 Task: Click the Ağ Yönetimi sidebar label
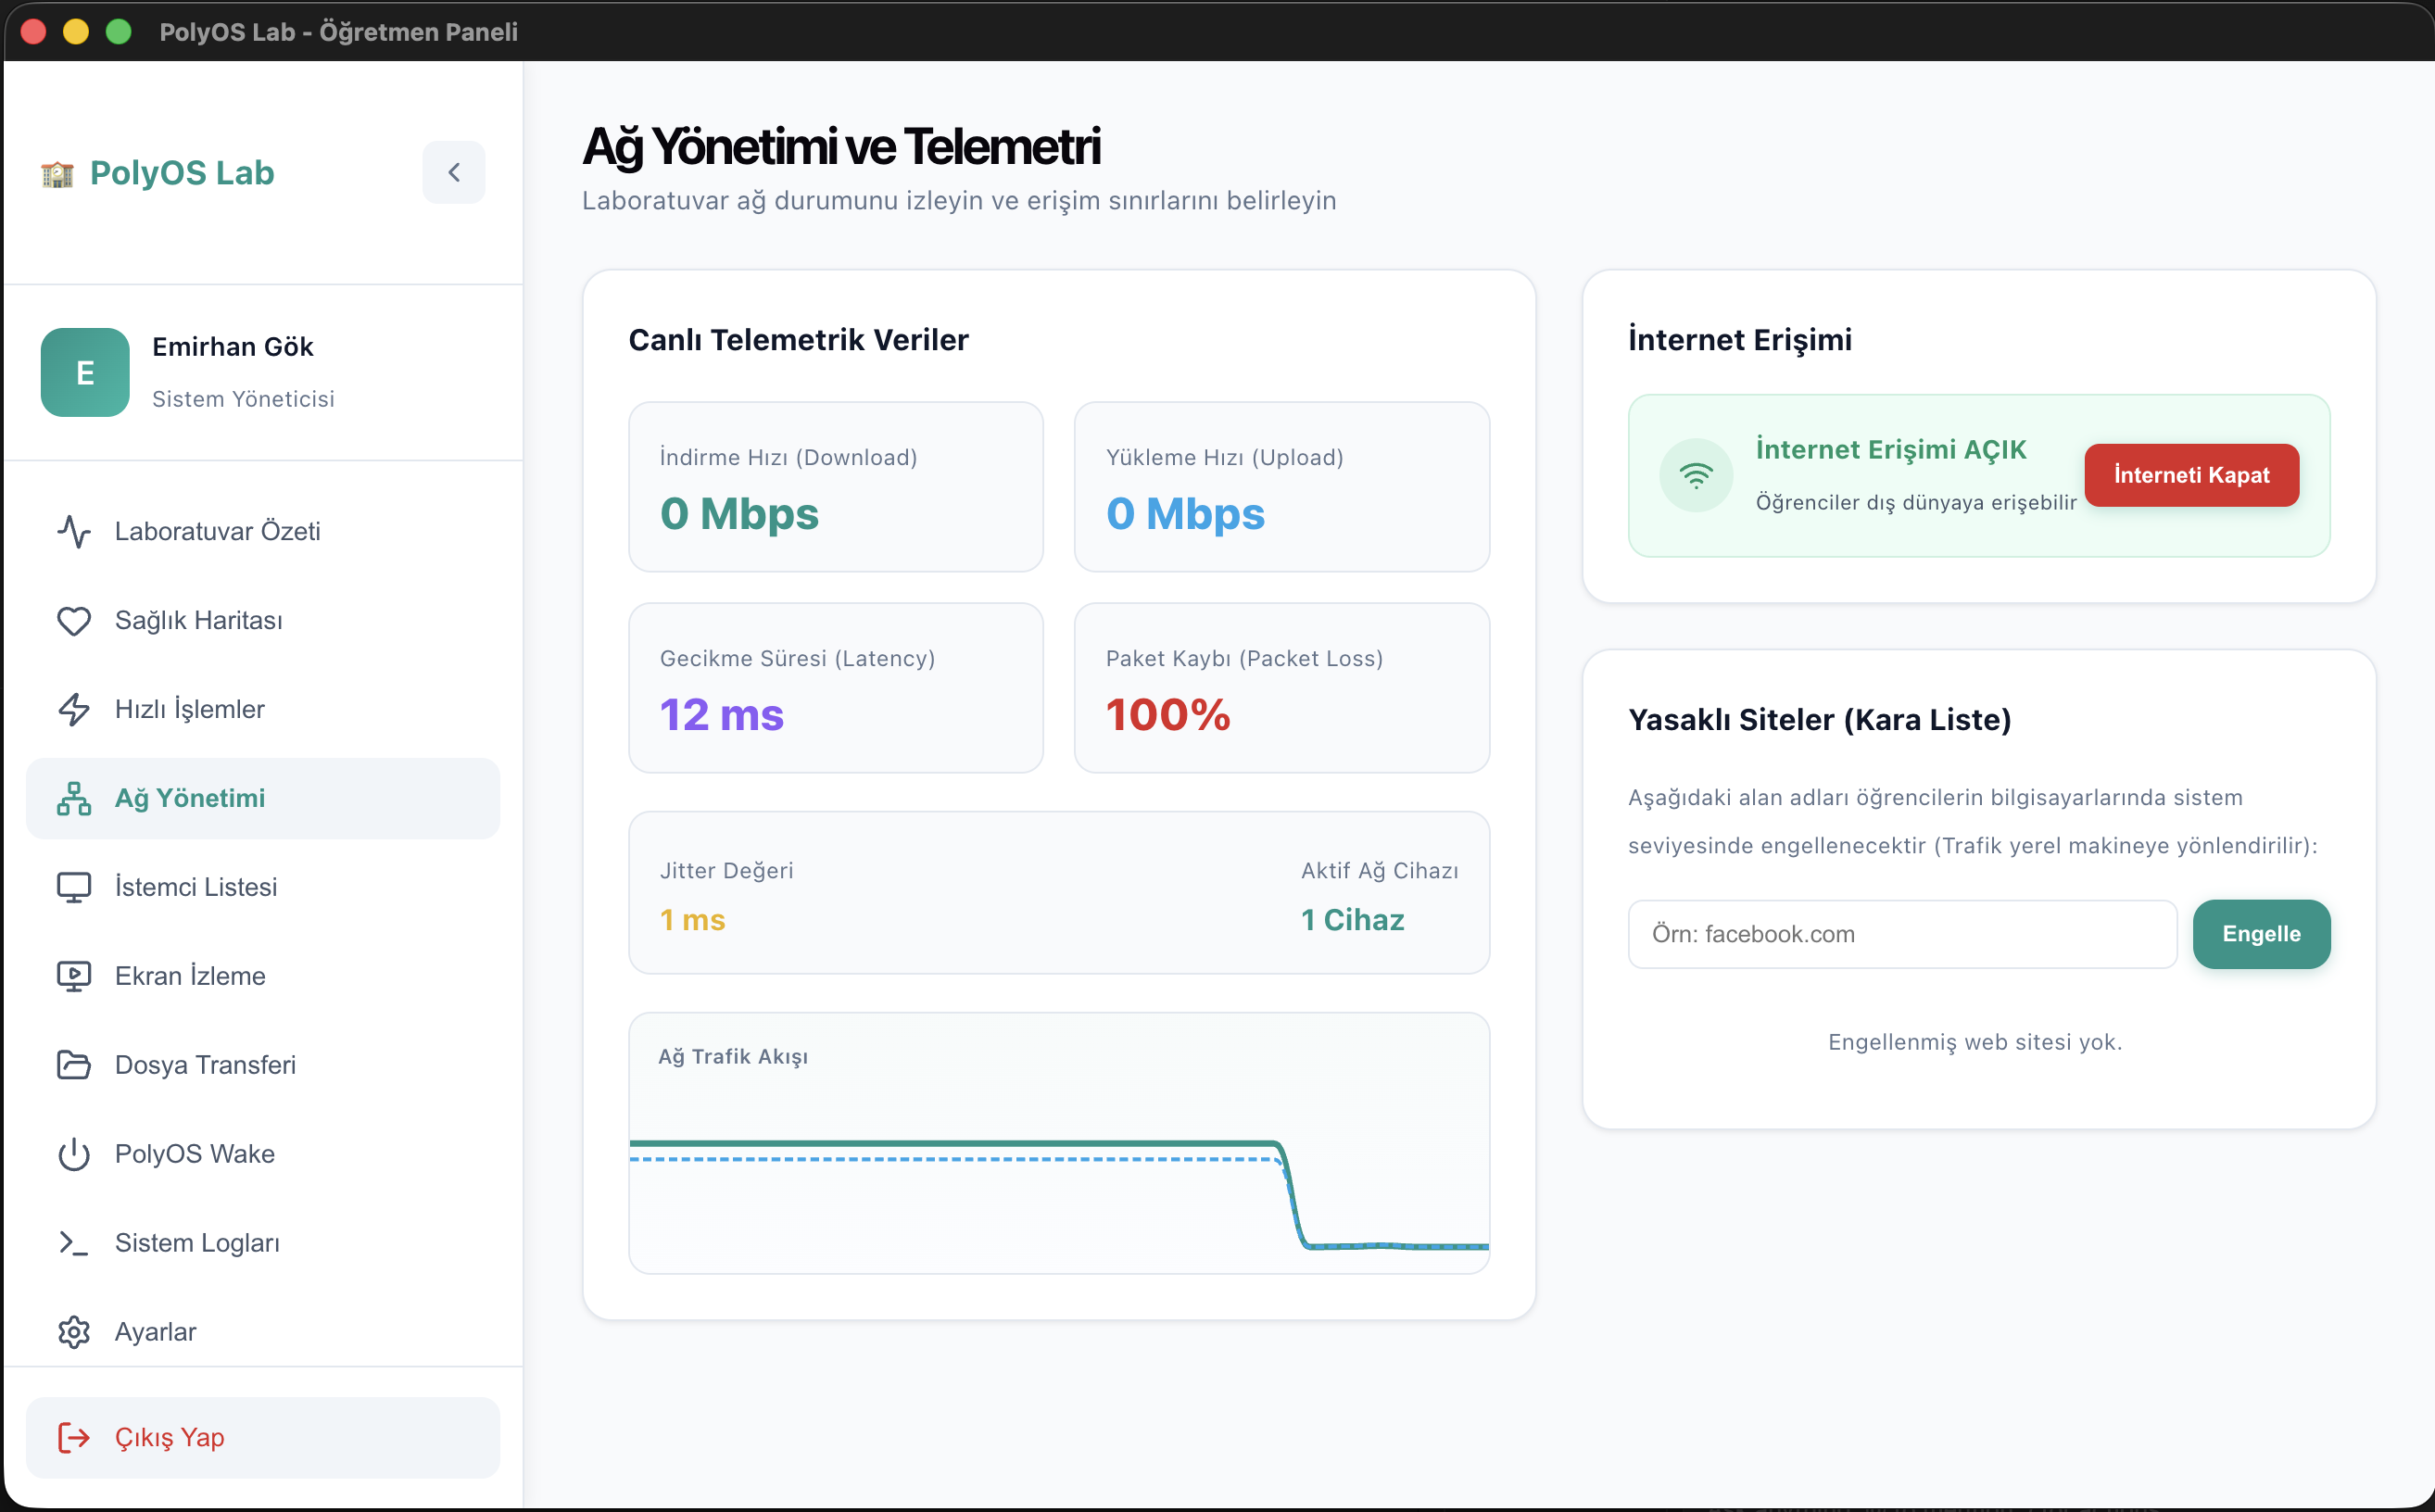(190, 798)
